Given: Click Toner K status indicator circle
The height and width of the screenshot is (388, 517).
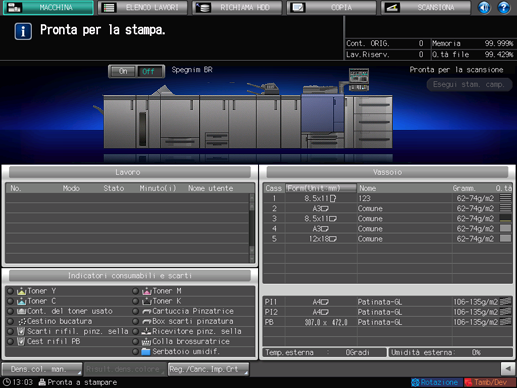Looking at the screenshot, I should coord(135,301).
